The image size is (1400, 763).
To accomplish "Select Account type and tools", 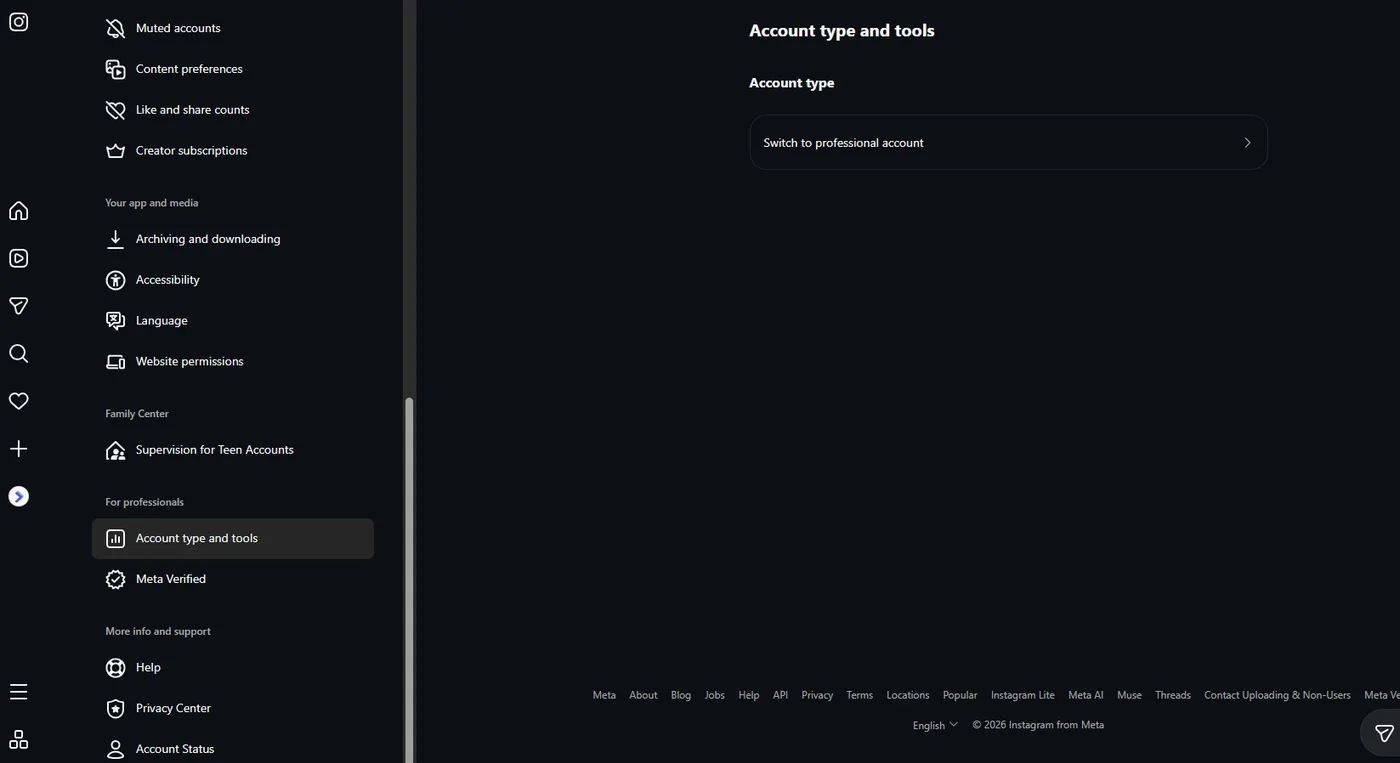I will 233,538.
